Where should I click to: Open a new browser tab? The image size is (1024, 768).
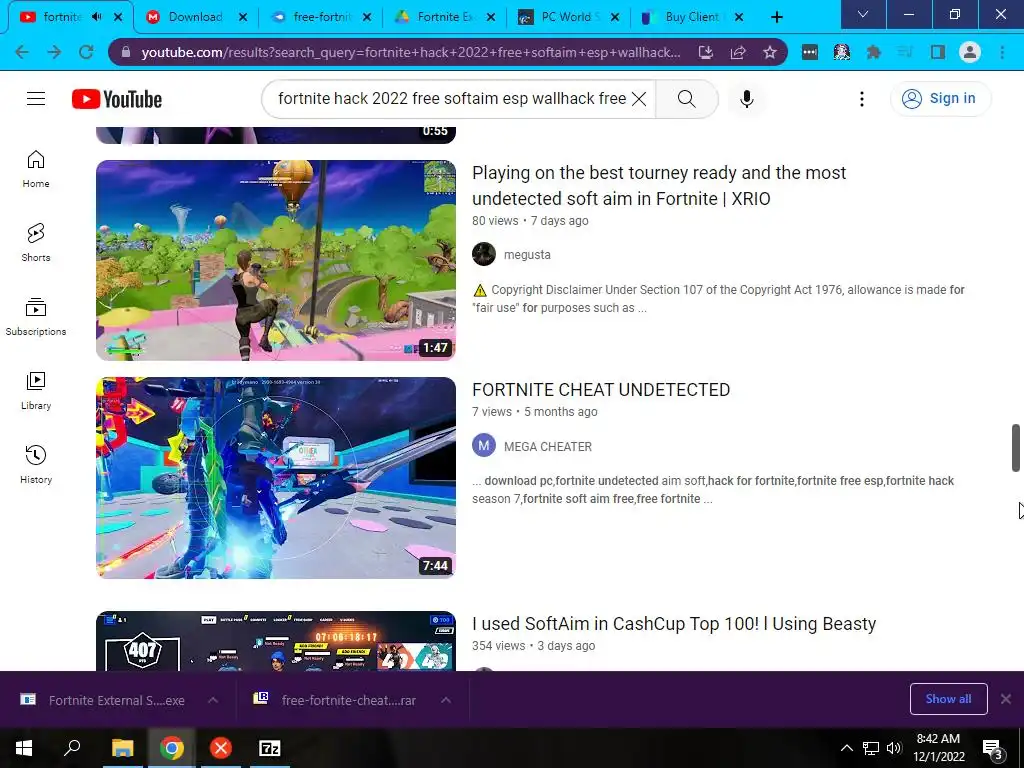[776, 17]
